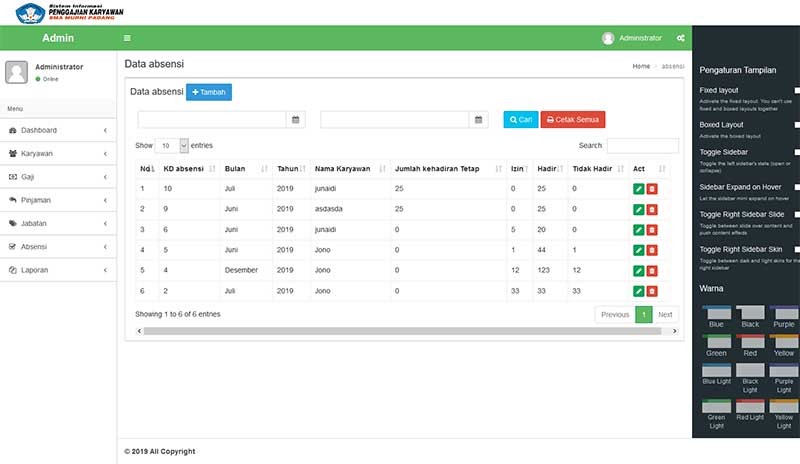This screenshot has height=464, width=800.
Task: Open calendar icon of first date field
Action: point(295,120)
